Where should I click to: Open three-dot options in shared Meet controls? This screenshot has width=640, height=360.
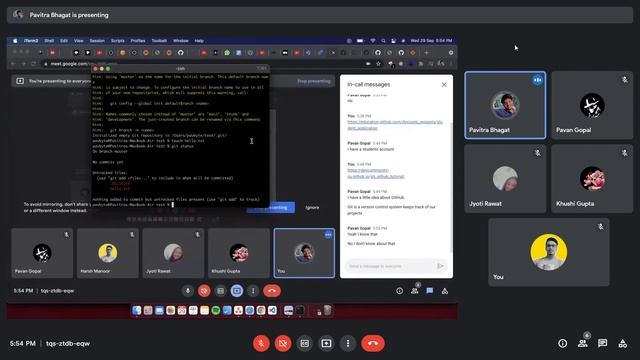pos(253,291)
